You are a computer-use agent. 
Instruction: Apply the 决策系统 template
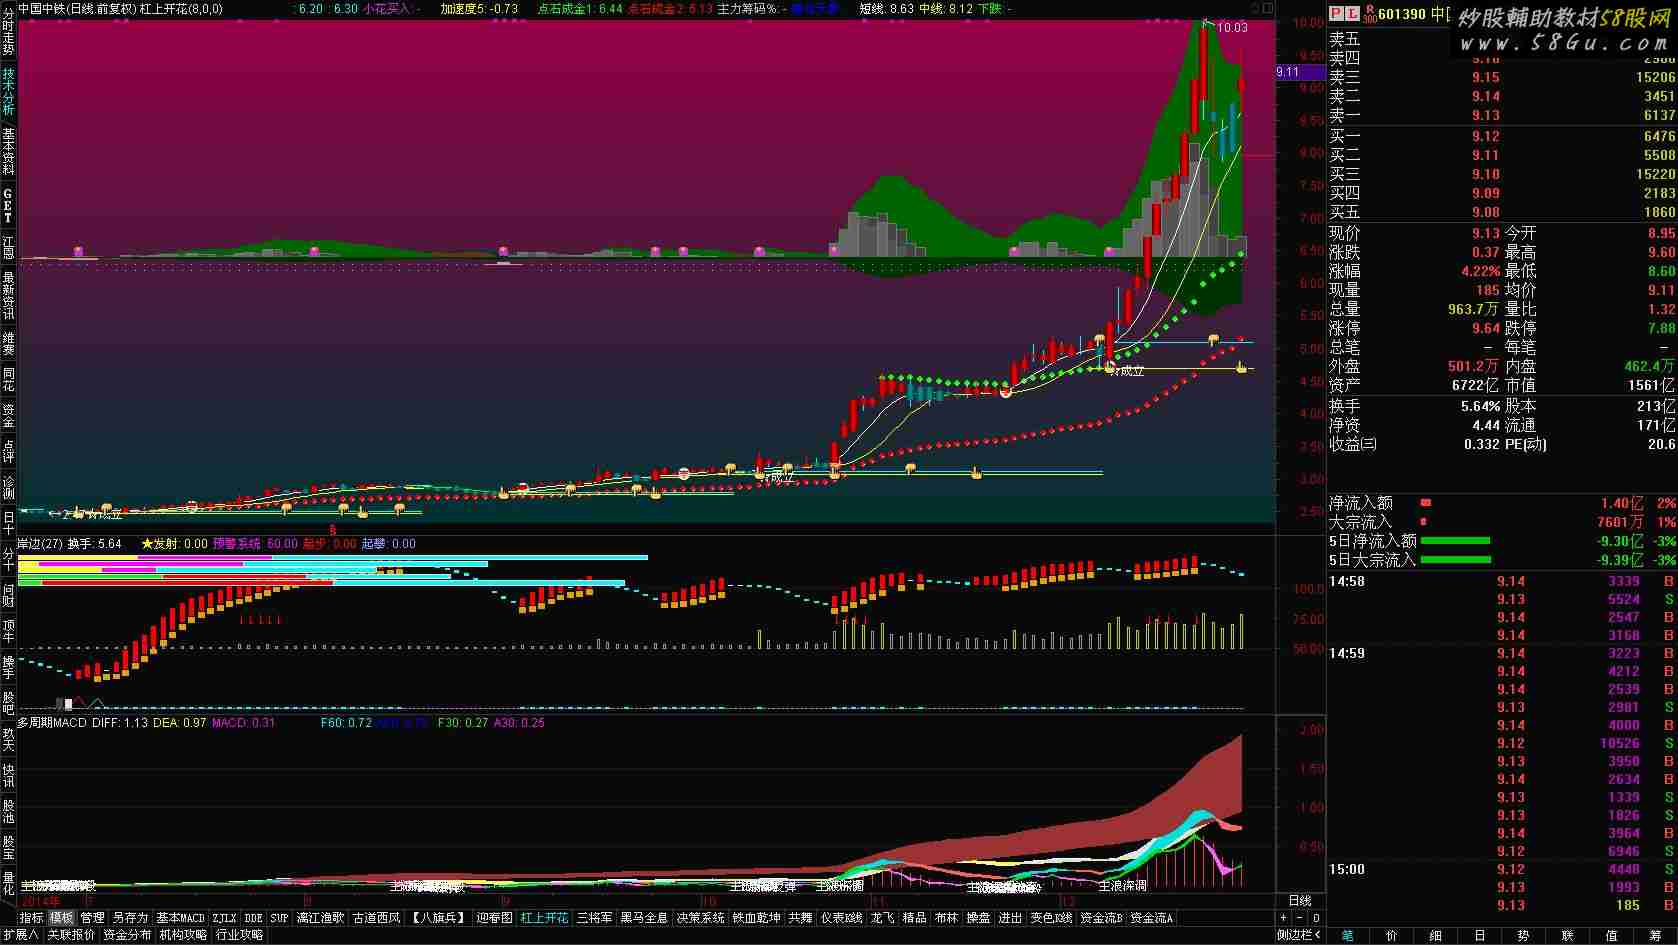pyautogui.click(x=700, y=917)
